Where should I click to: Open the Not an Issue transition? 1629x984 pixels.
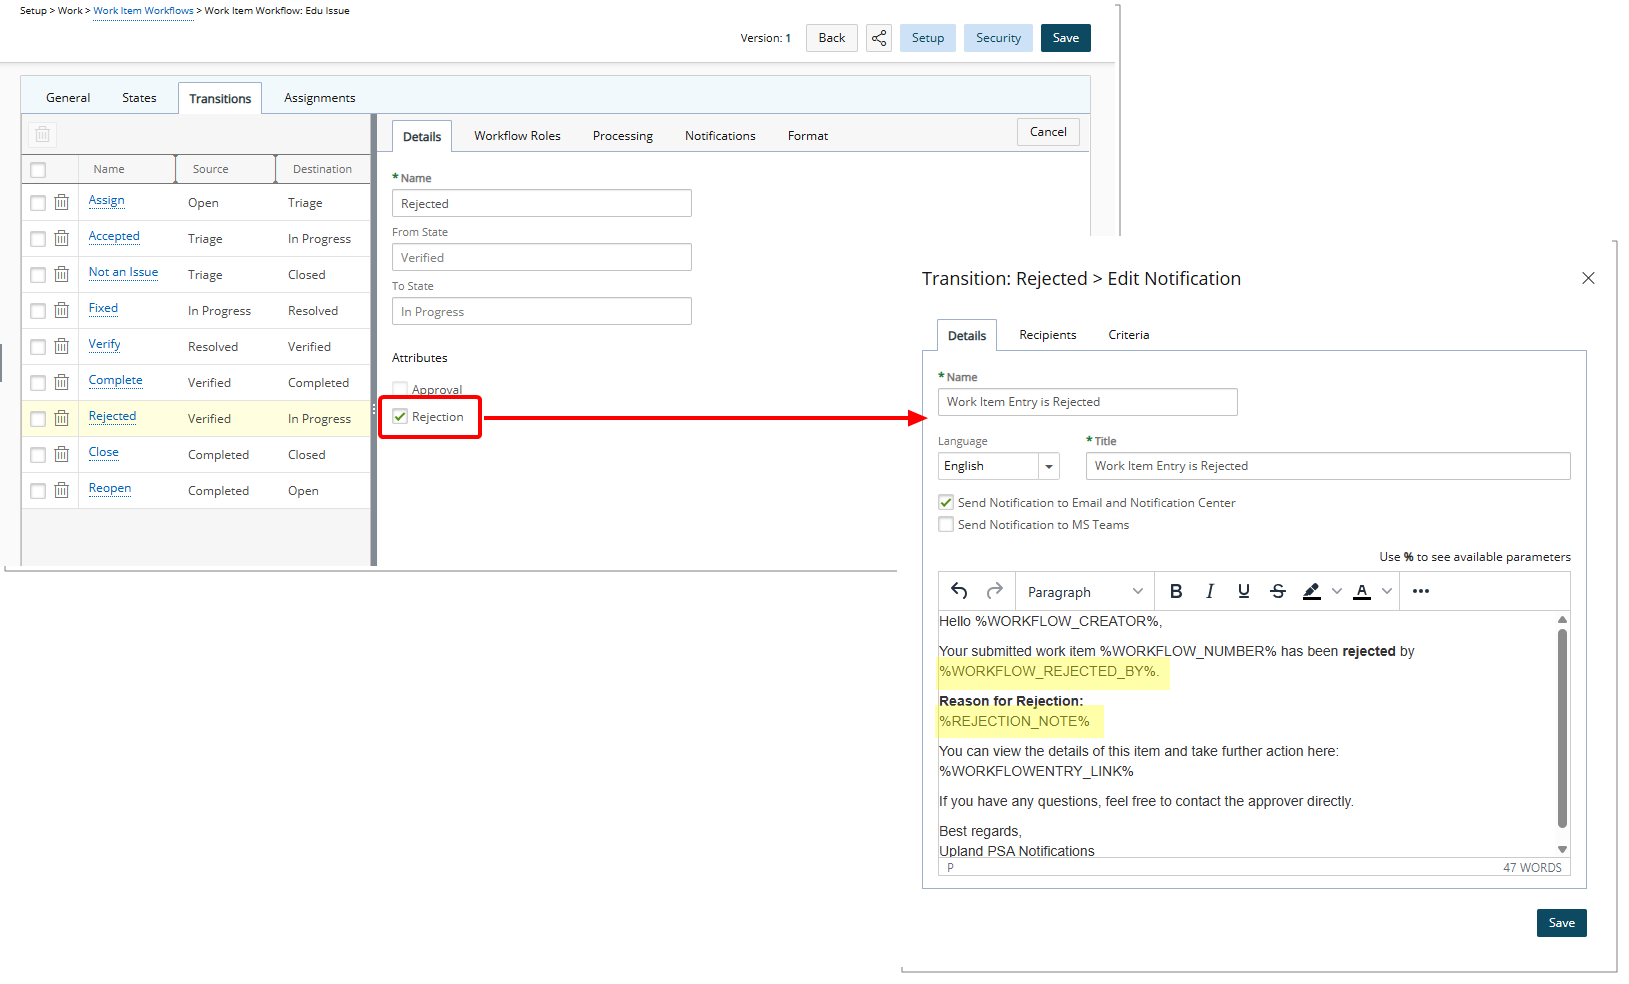(122, 272)
